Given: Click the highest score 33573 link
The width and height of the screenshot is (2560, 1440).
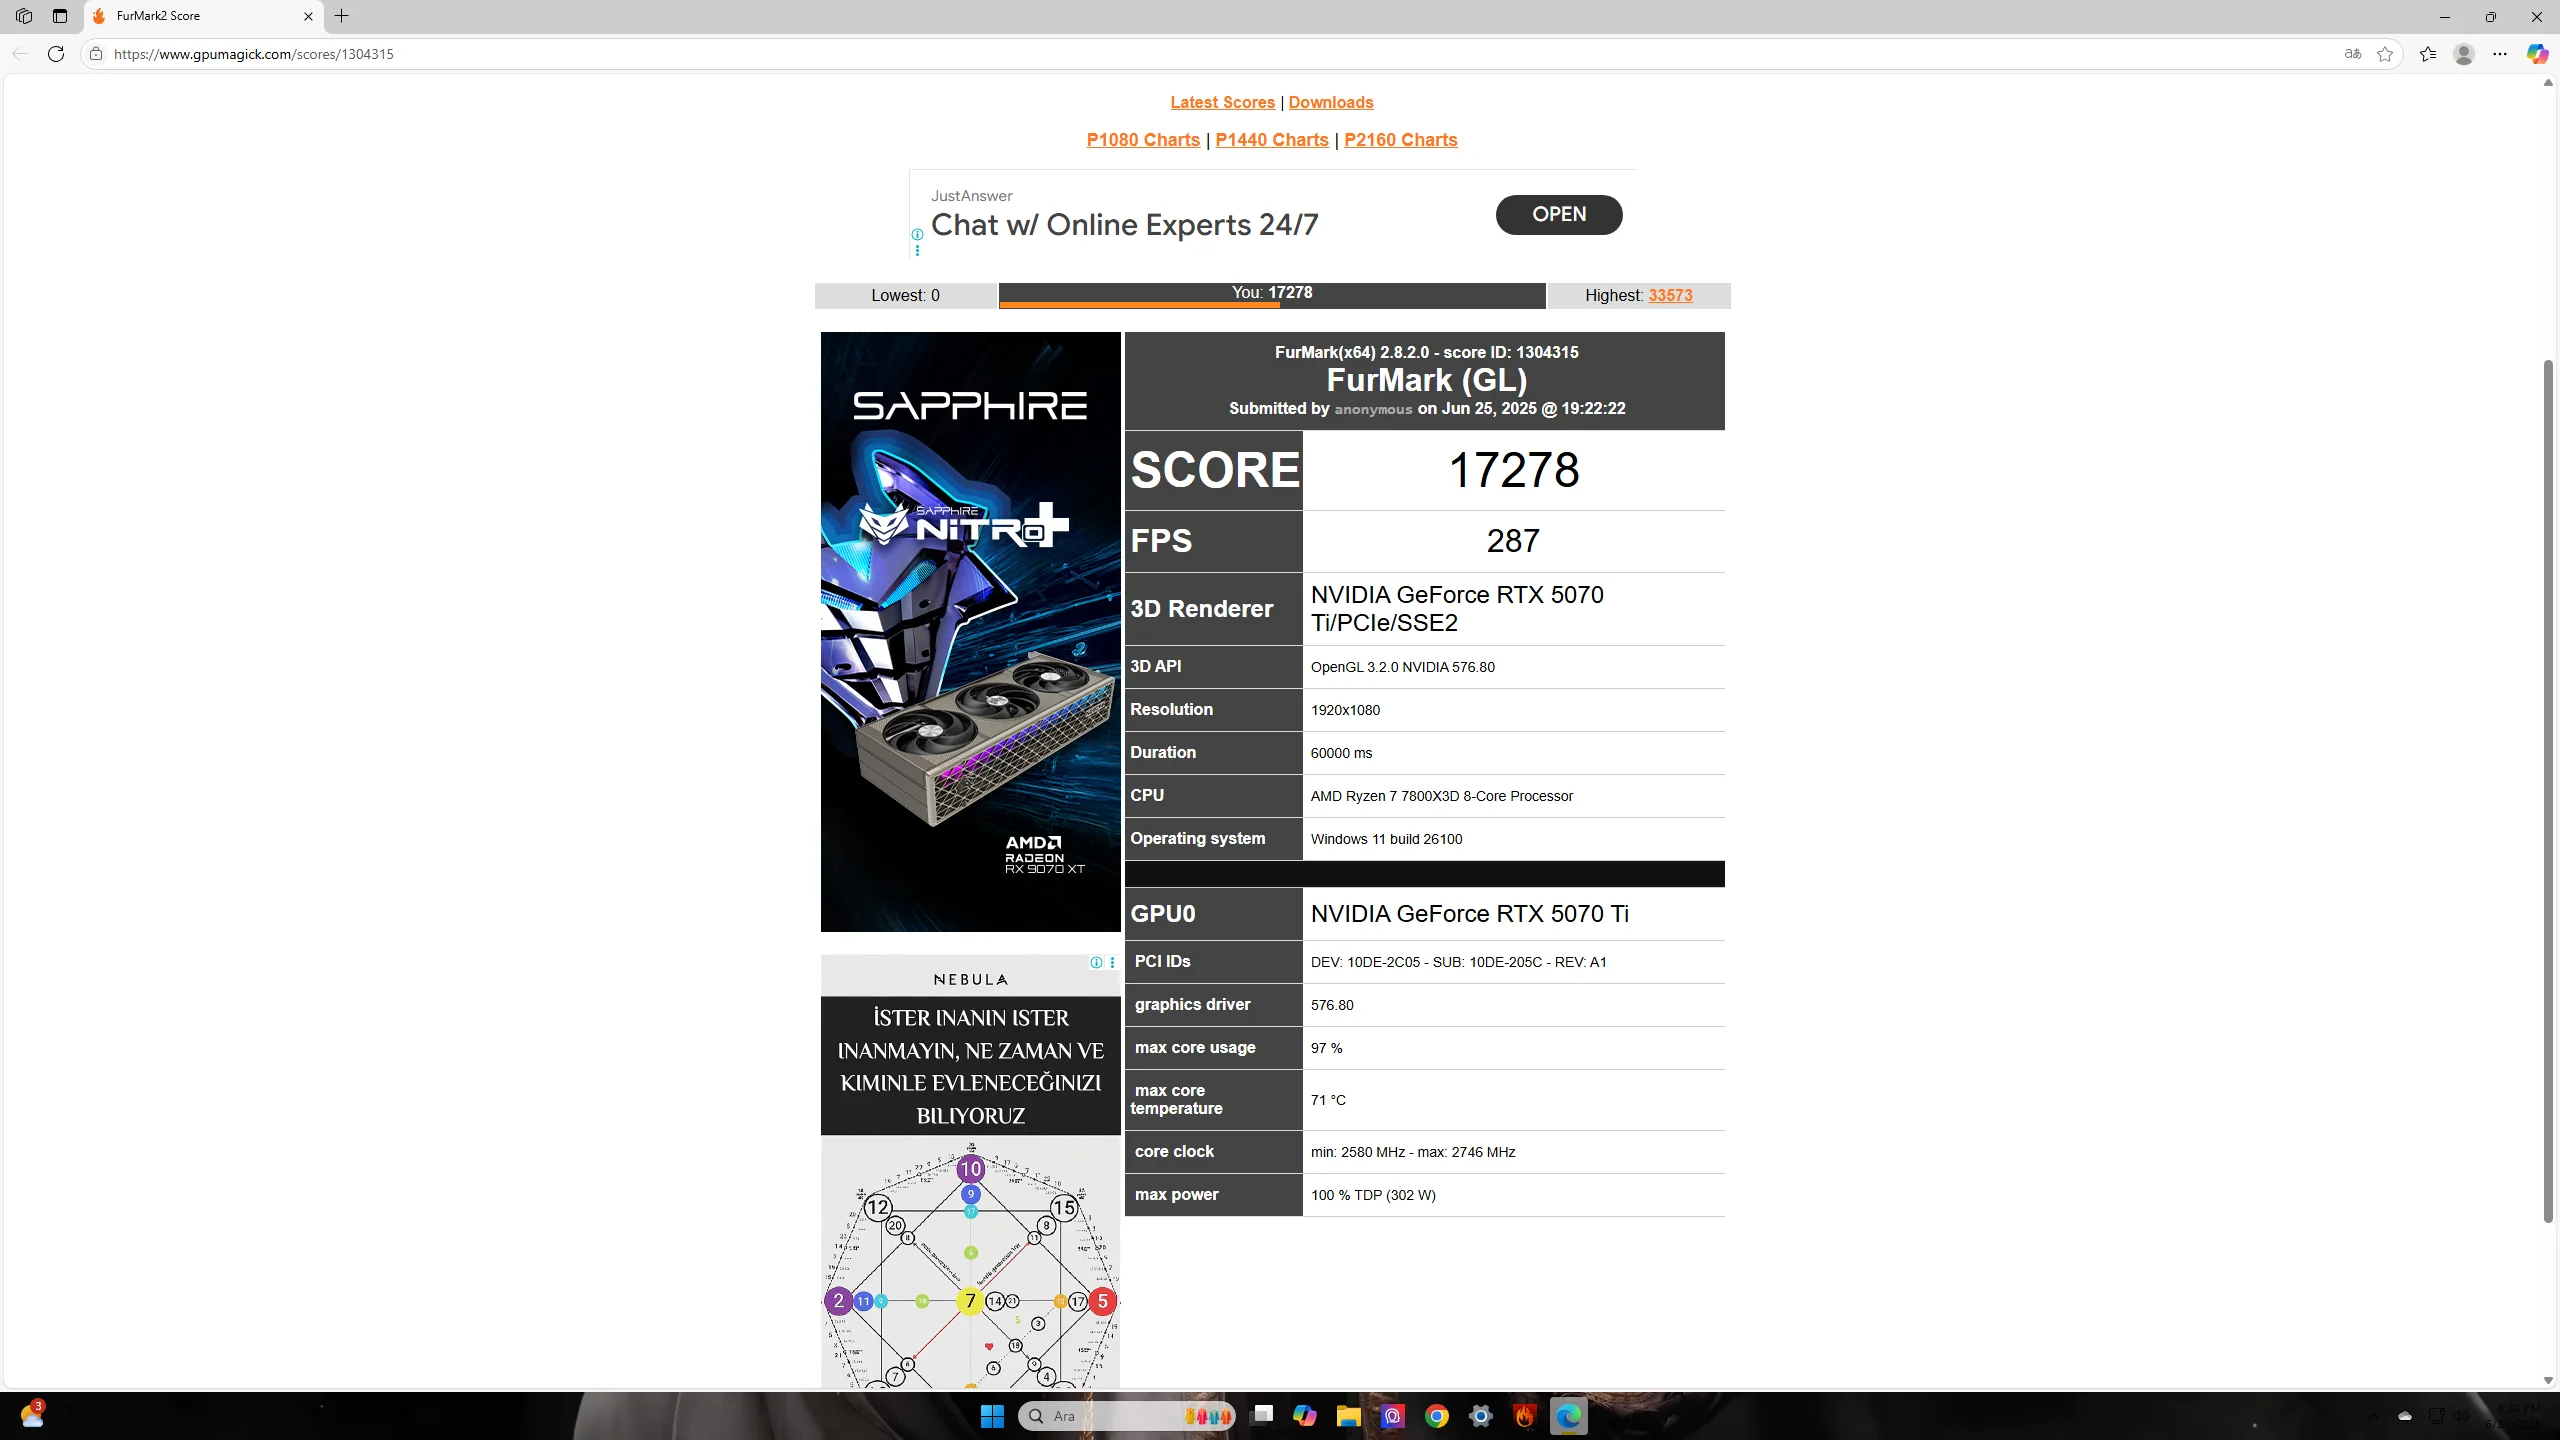Looking at the screenshot, I should pyautogui.click(x=1670, y=295).
